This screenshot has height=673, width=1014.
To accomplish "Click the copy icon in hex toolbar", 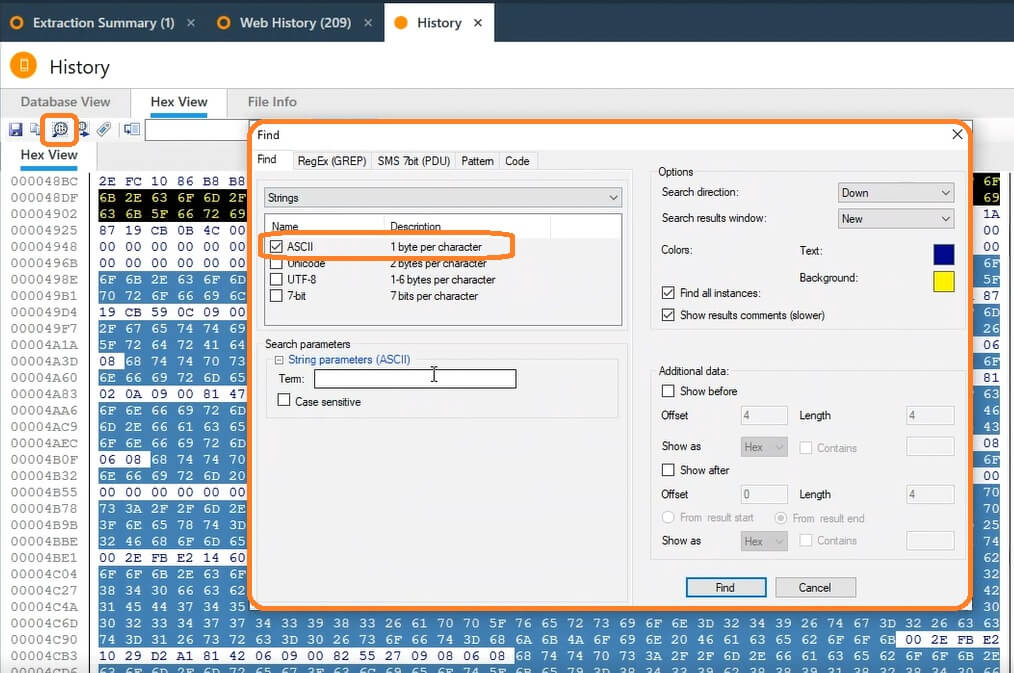I will coord(36,129).
